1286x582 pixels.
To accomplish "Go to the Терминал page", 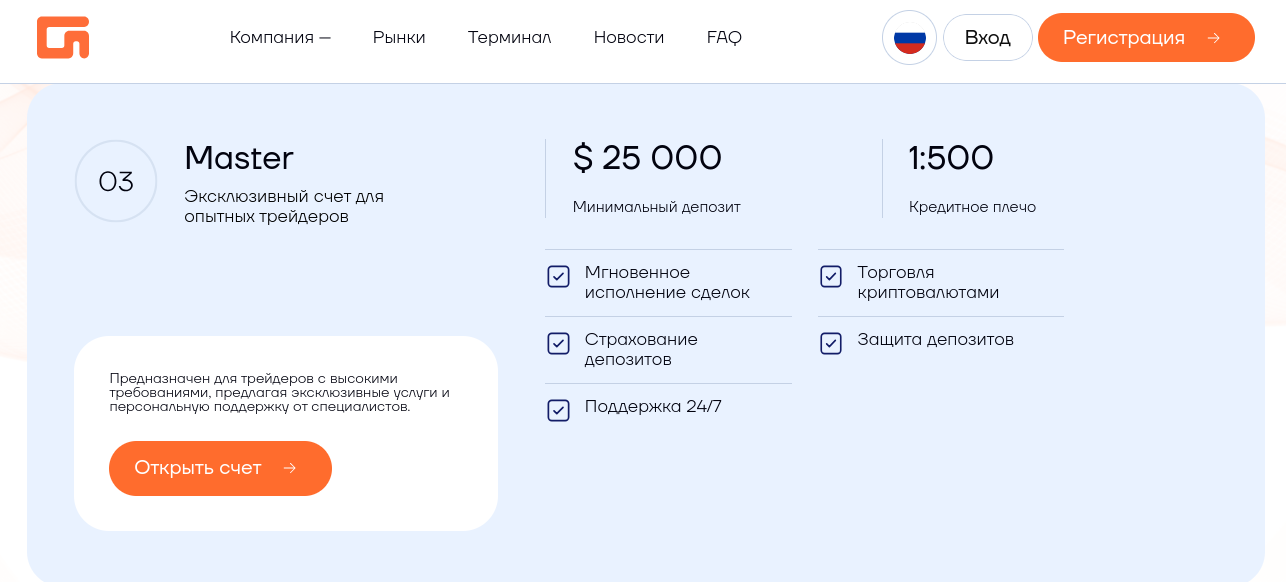I will pos(509,38).
